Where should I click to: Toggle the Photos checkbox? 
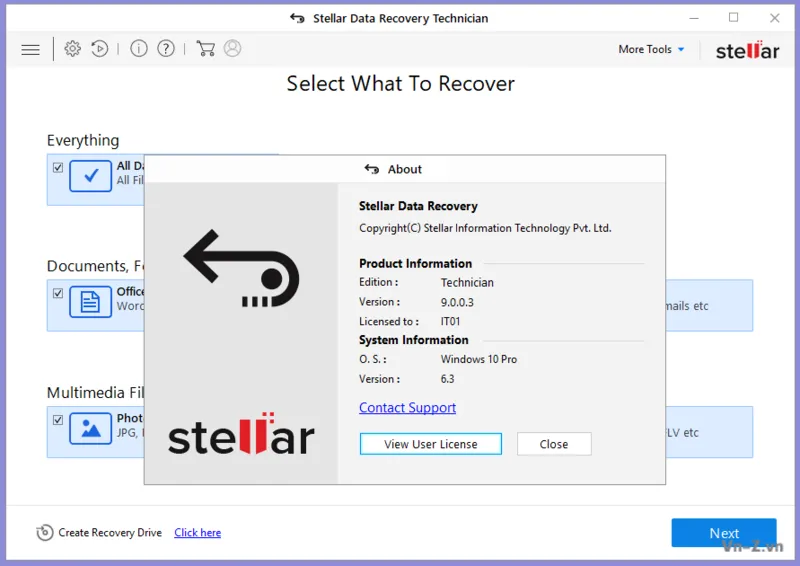pyautogui.click(x=58, y=420)
